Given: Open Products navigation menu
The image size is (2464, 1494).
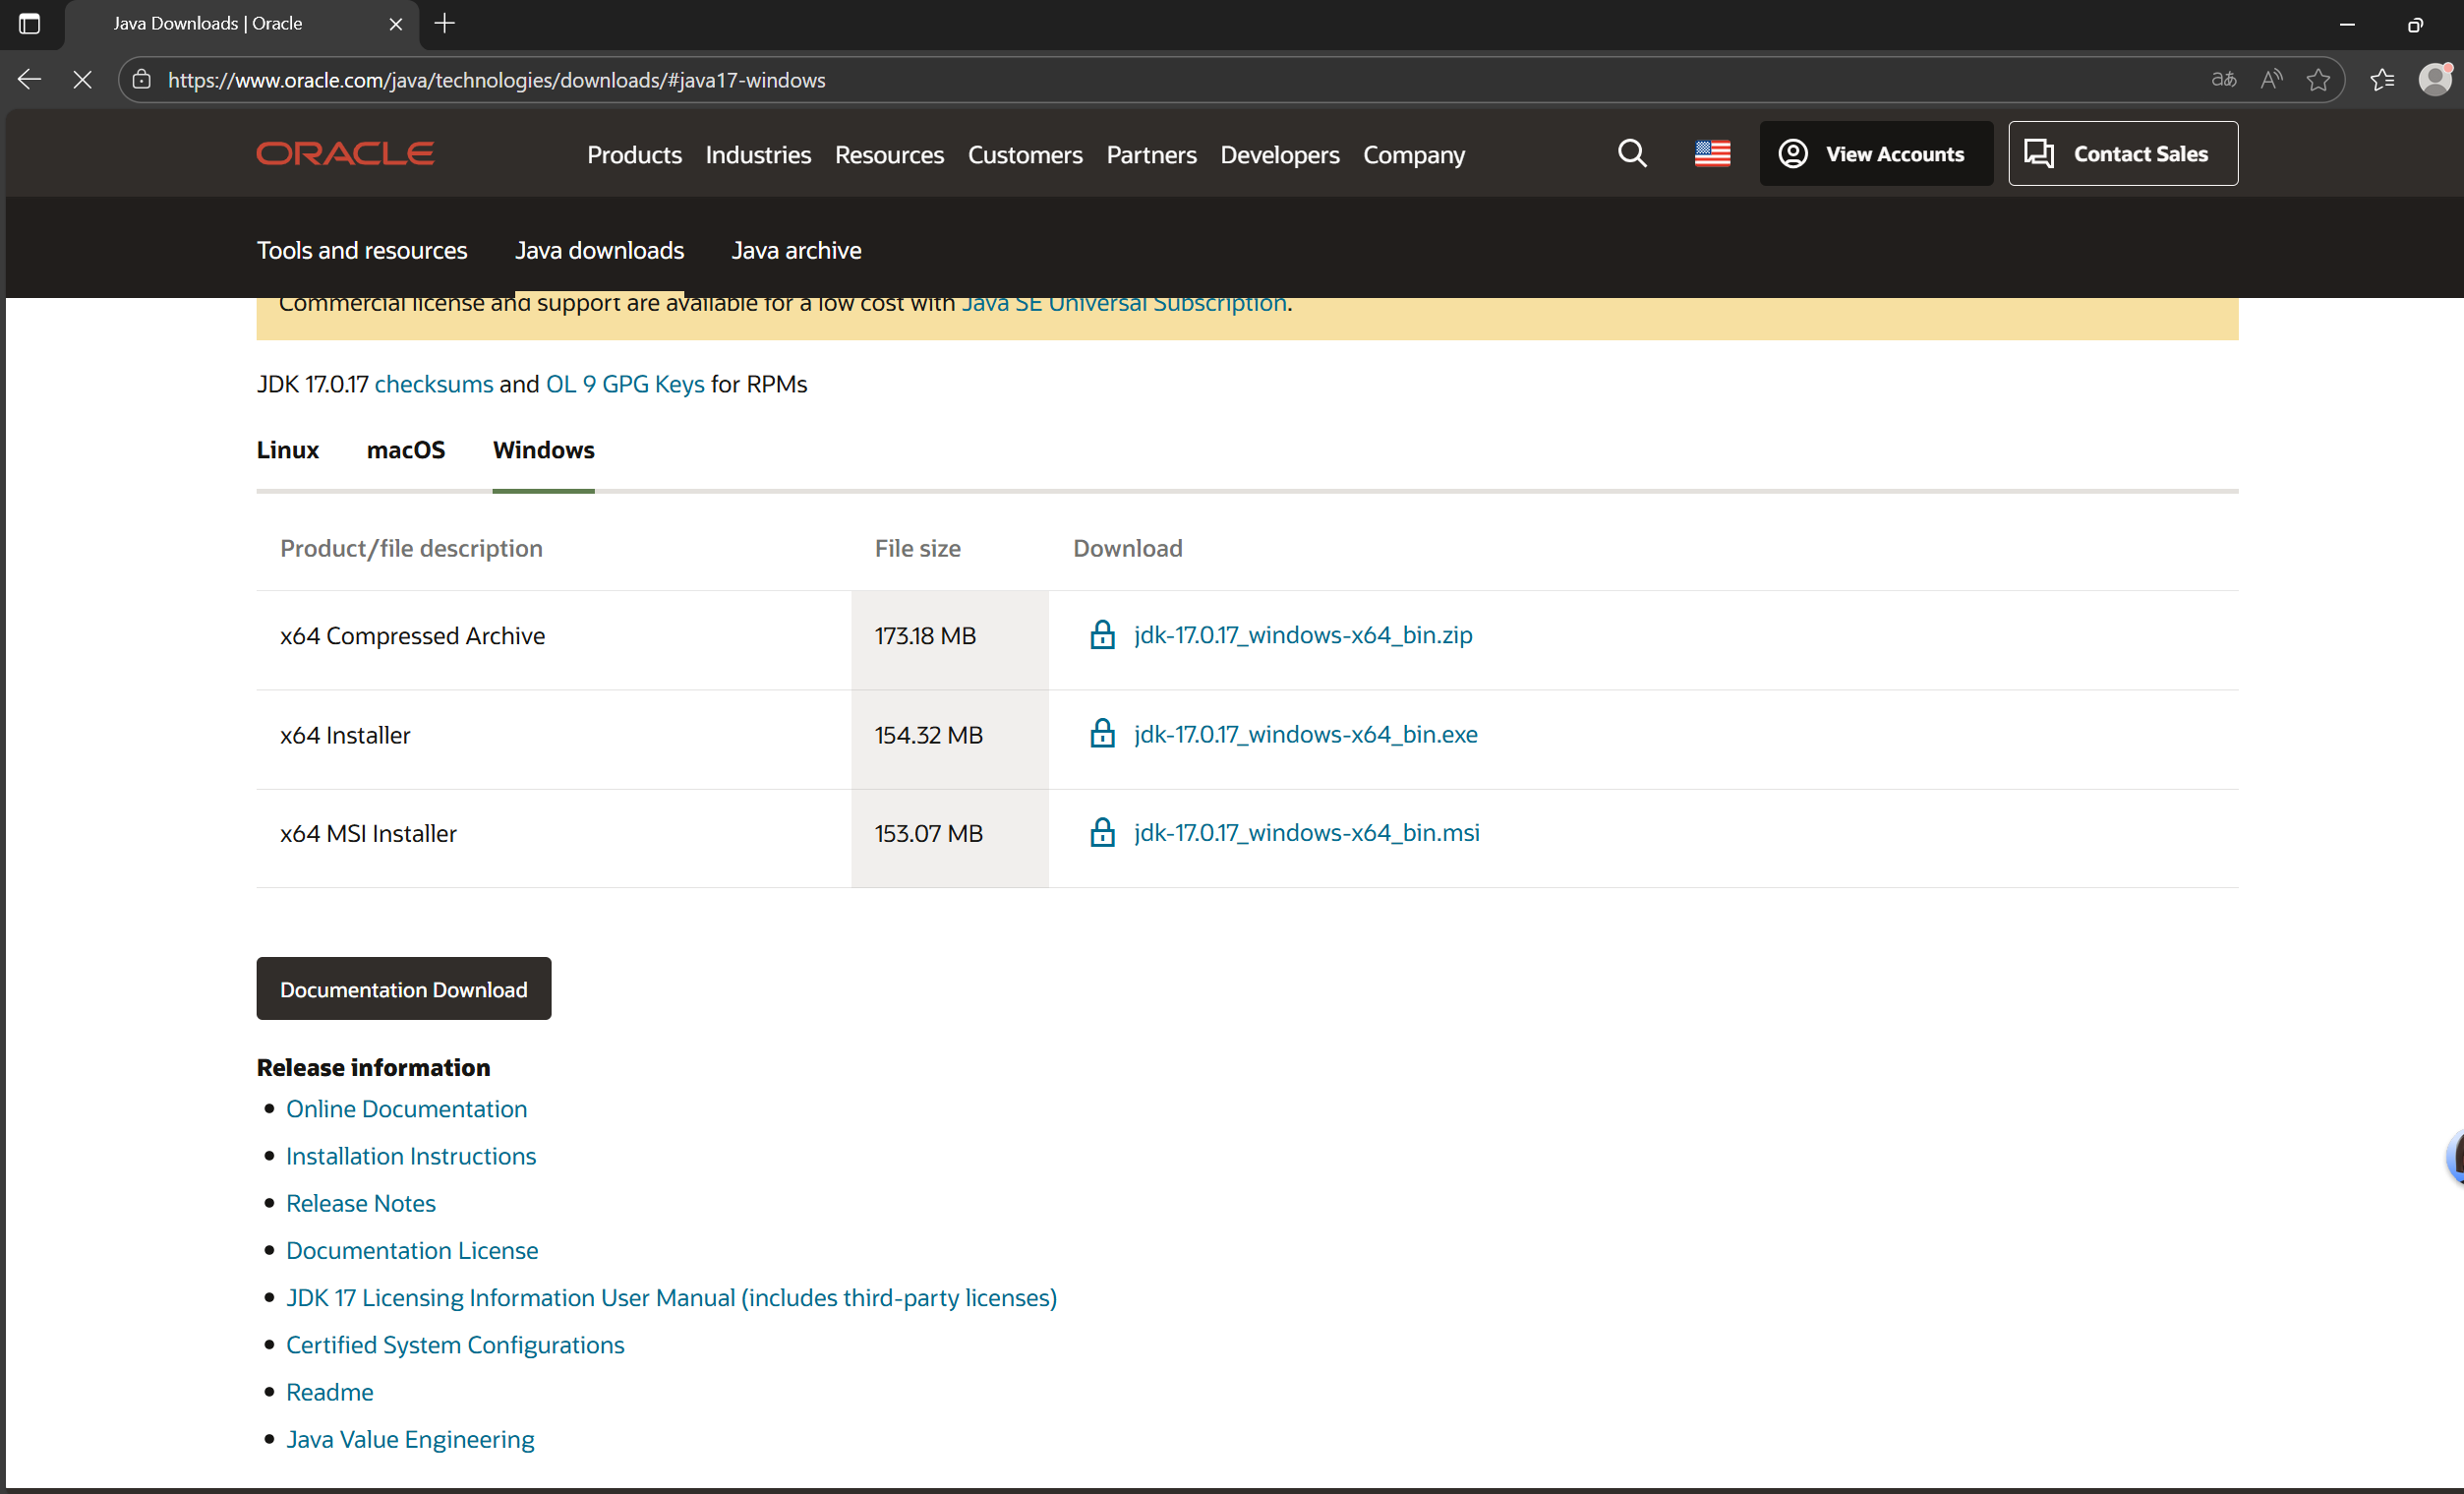Looking at the screenshot, I should [634, 155].
